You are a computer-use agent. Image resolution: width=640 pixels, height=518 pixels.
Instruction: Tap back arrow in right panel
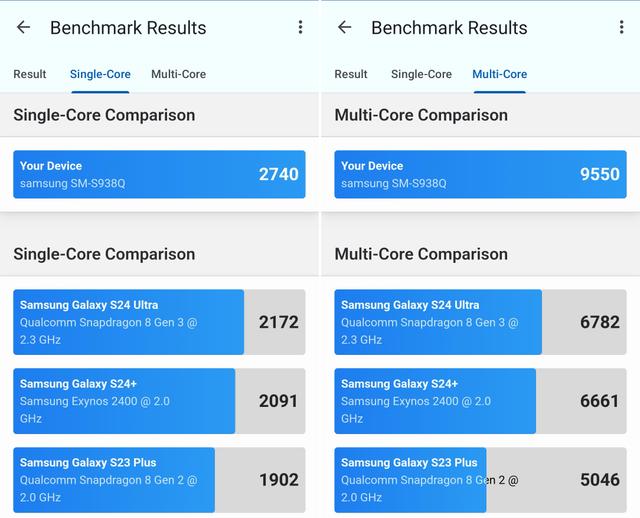tap(345, 28)
